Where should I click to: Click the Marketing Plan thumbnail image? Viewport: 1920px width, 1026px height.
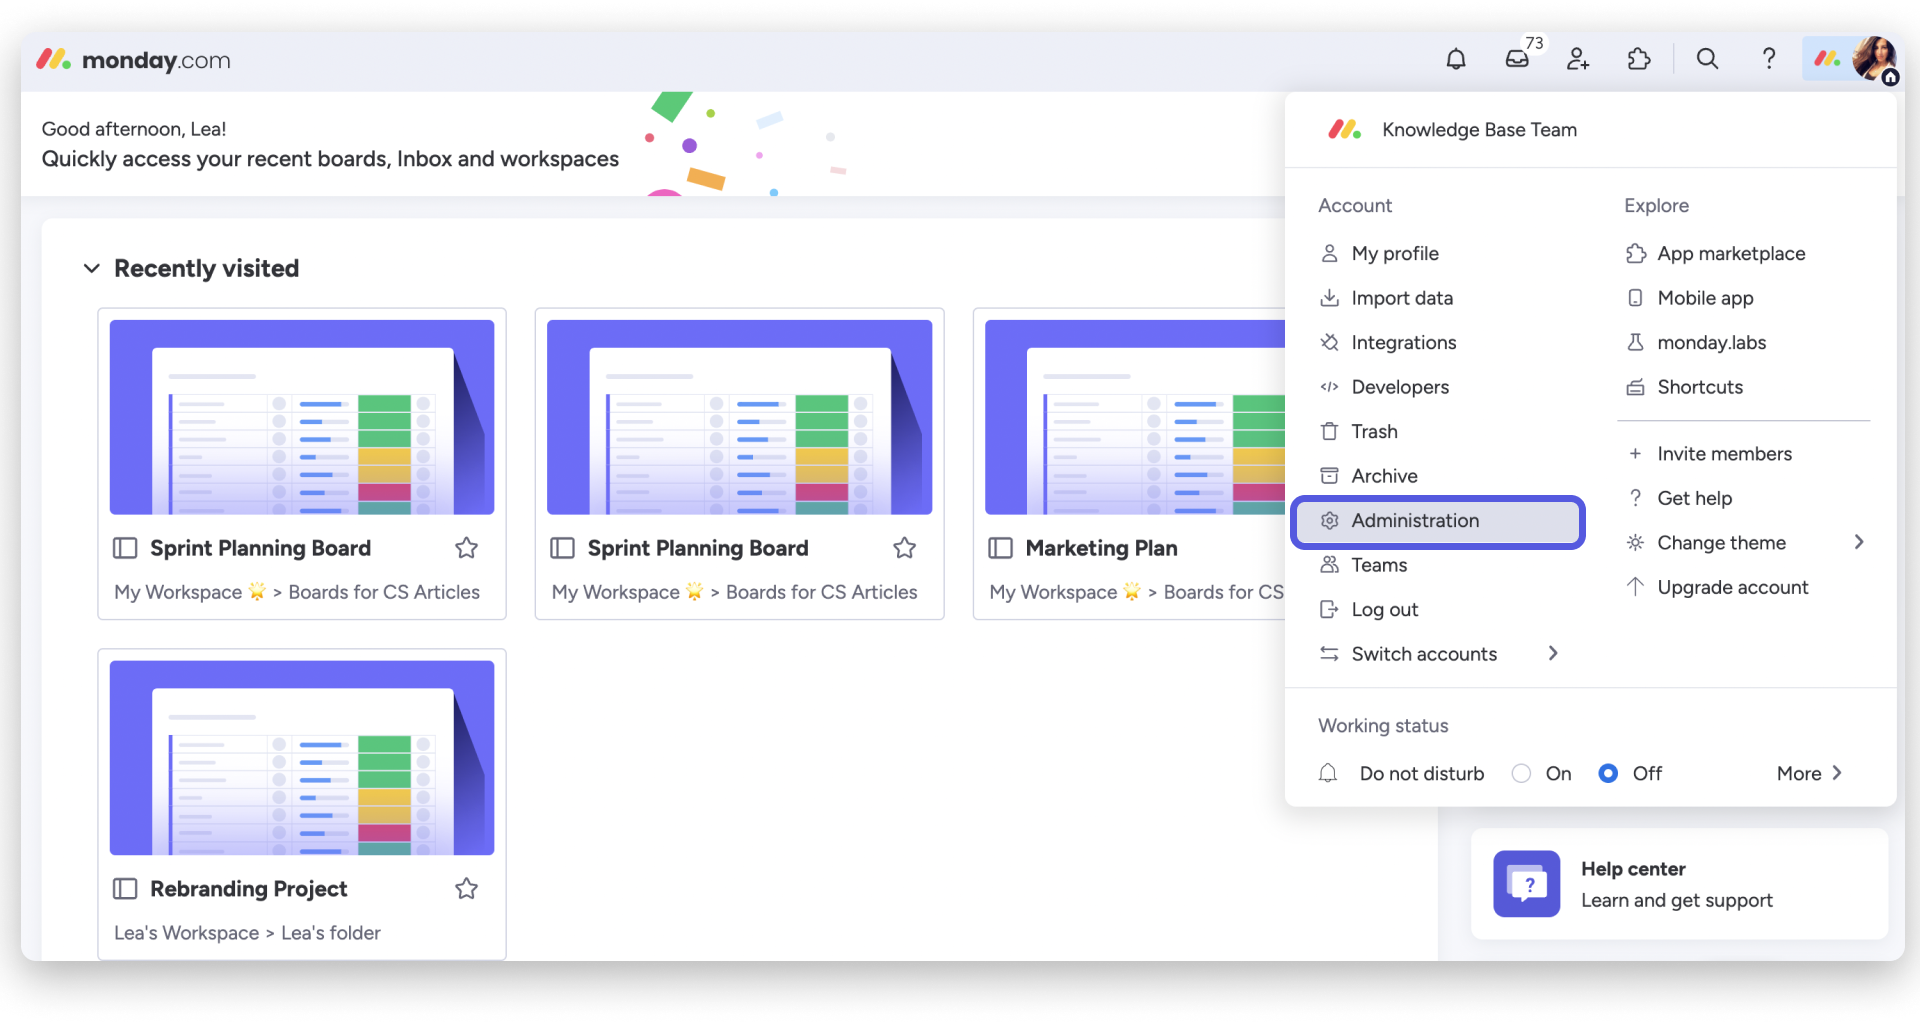(x=1135, y=417)
